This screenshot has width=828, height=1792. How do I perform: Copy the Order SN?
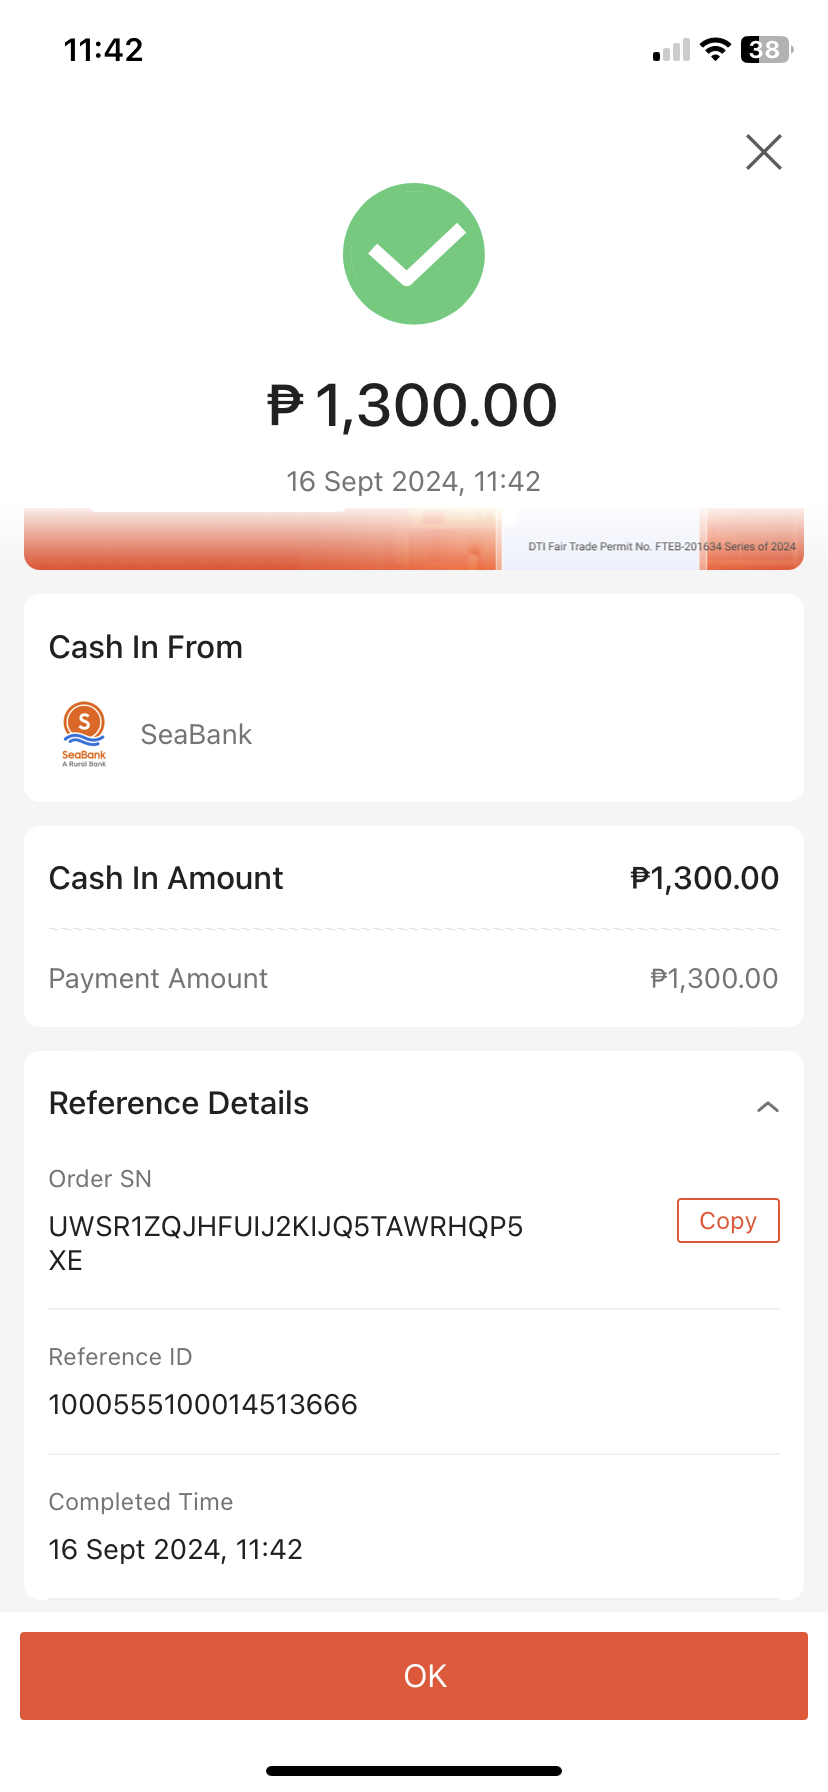click(728, 1221)
